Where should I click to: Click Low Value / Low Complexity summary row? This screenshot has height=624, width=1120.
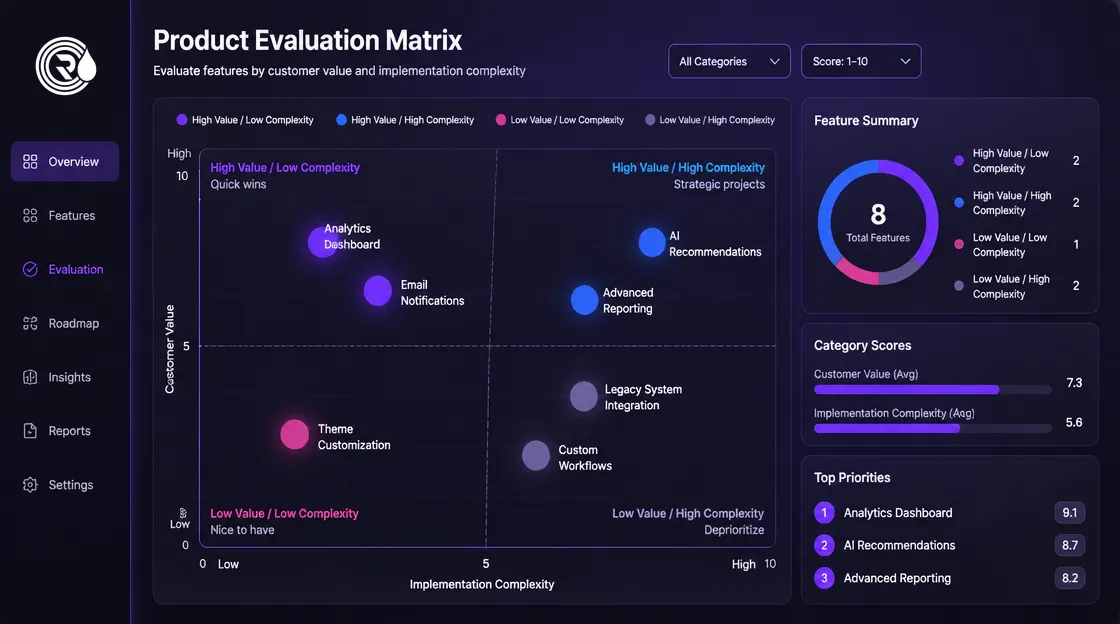tap(1017, 244)
